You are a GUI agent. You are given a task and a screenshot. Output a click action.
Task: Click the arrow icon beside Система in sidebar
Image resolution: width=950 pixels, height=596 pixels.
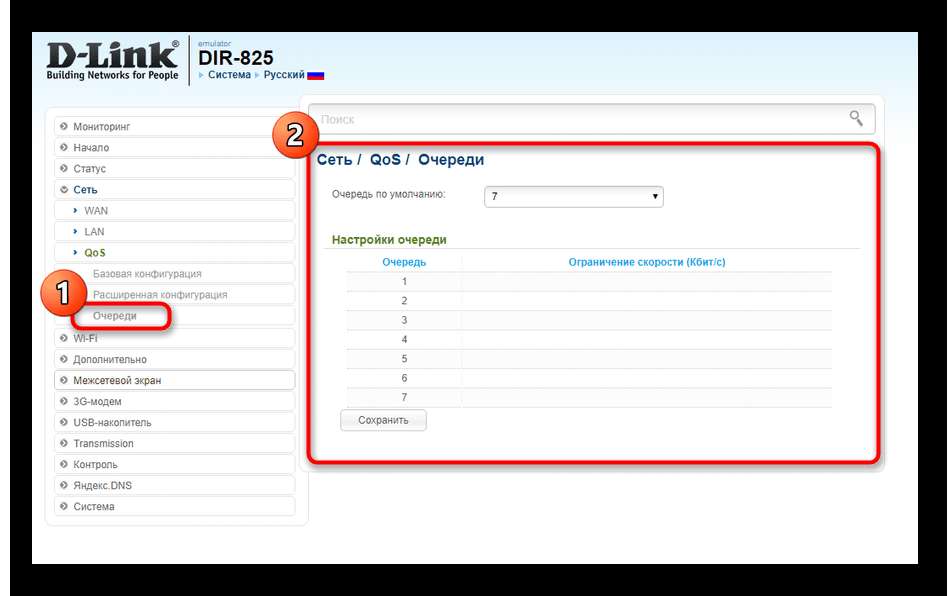tap(64, 506)
